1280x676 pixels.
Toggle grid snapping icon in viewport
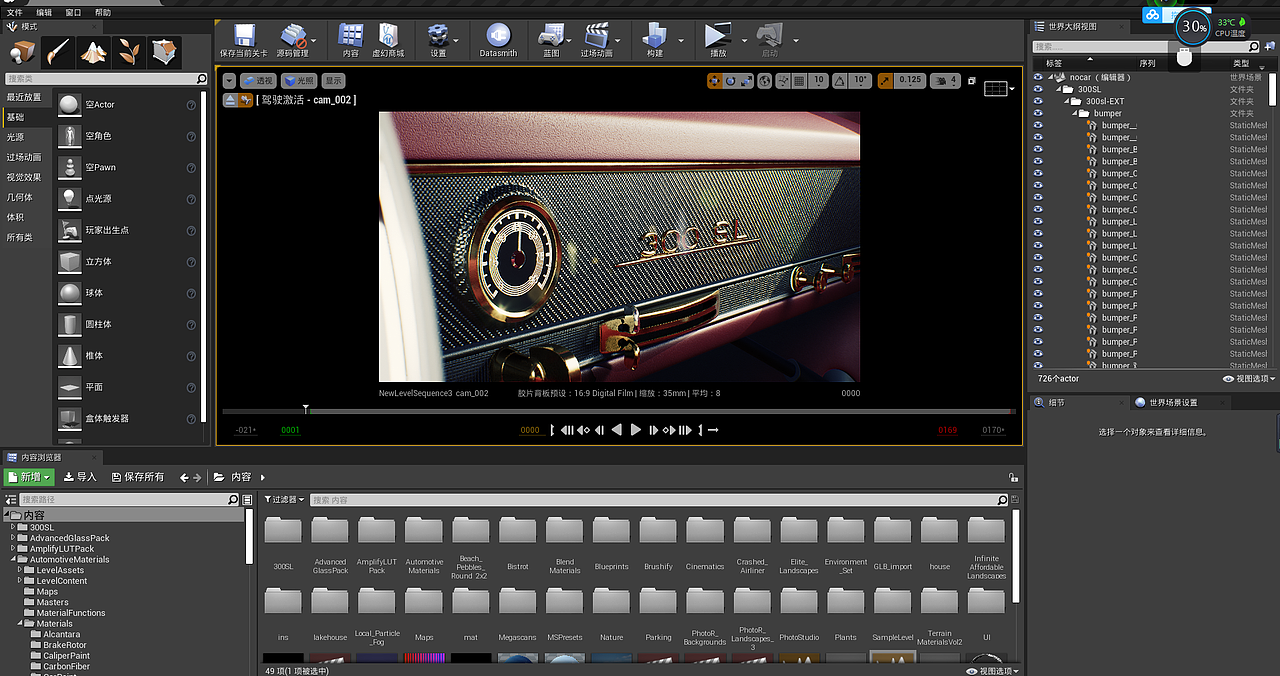coord(797,81)
